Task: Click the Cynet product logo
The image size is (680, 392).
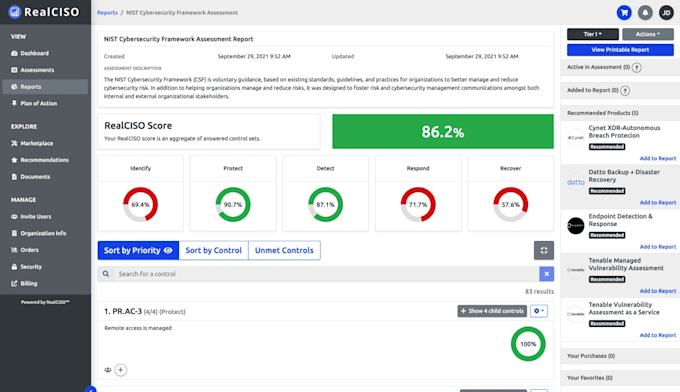Action: pos(576,137)
